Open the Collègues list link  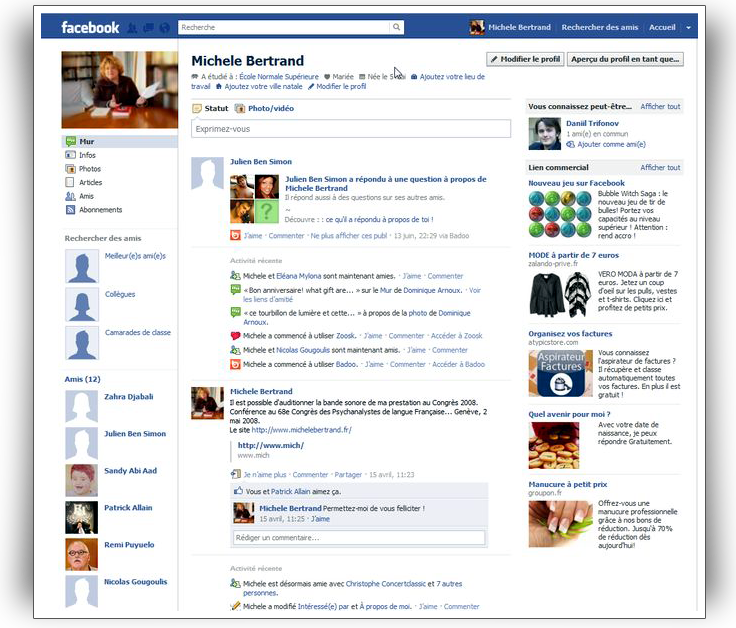coord(120,294)
